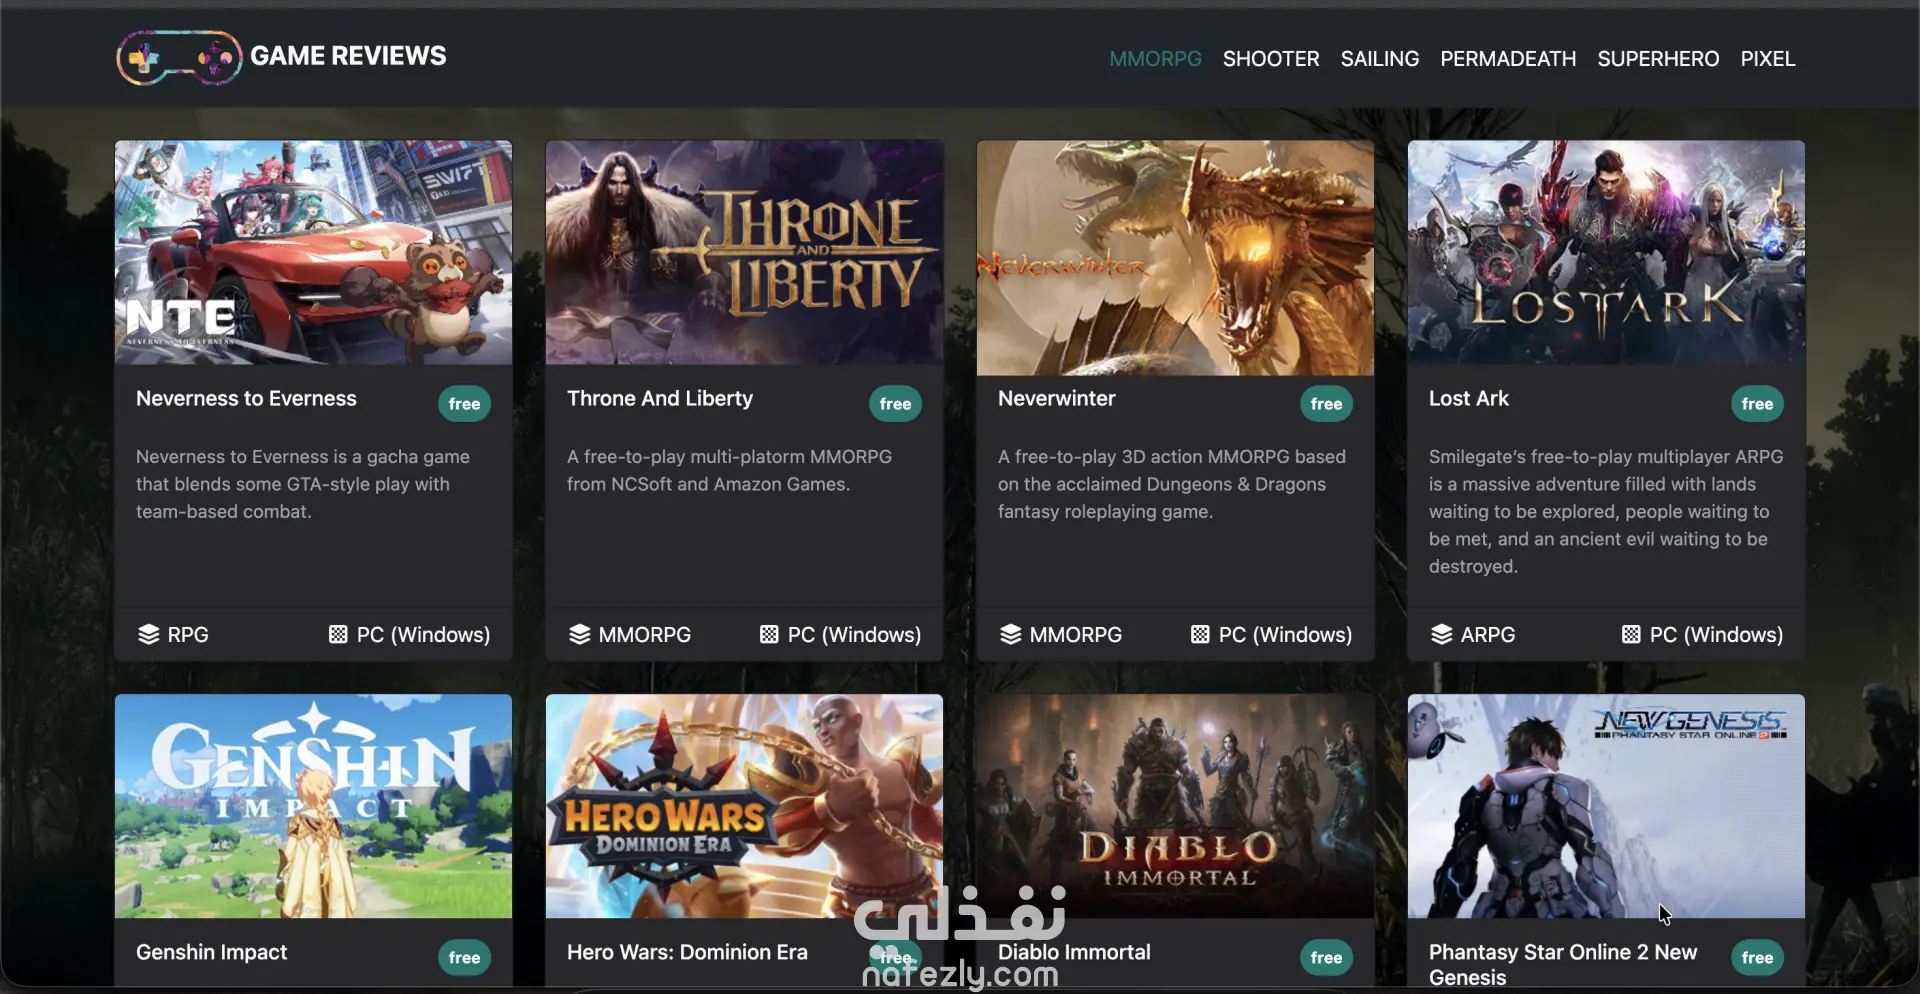Click the free badge on Diablo Immortal
This screenshot has height=994, width=1920.
pos(1326,958)
